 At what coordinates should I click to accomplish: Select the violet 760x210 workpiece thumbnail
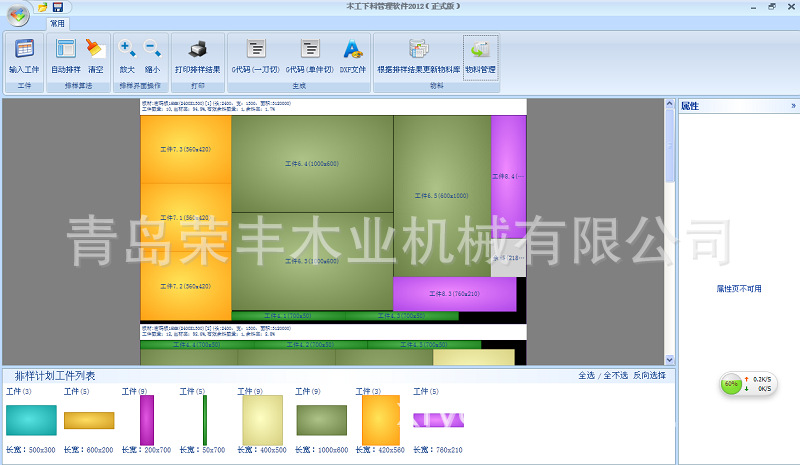coord(438,420)
